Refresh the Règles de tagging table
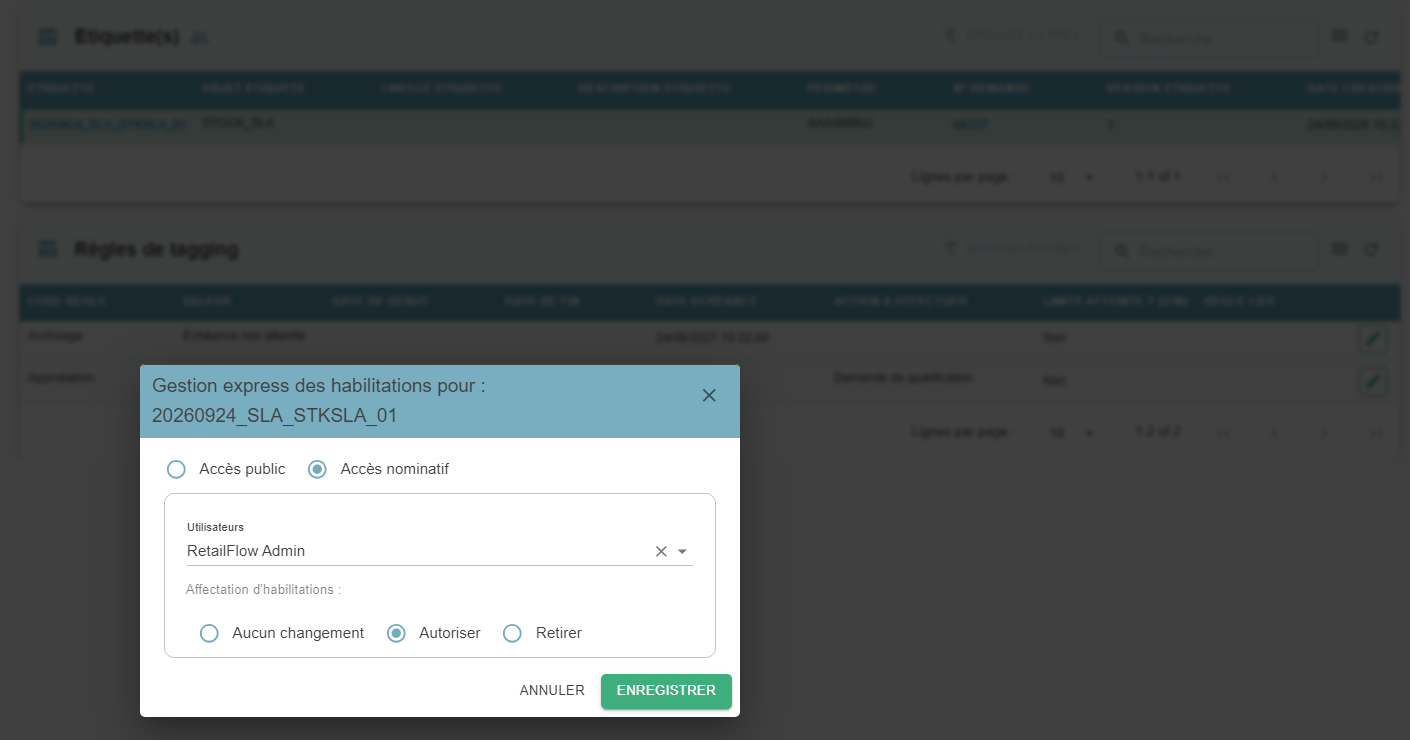 tap(1372, 249)
